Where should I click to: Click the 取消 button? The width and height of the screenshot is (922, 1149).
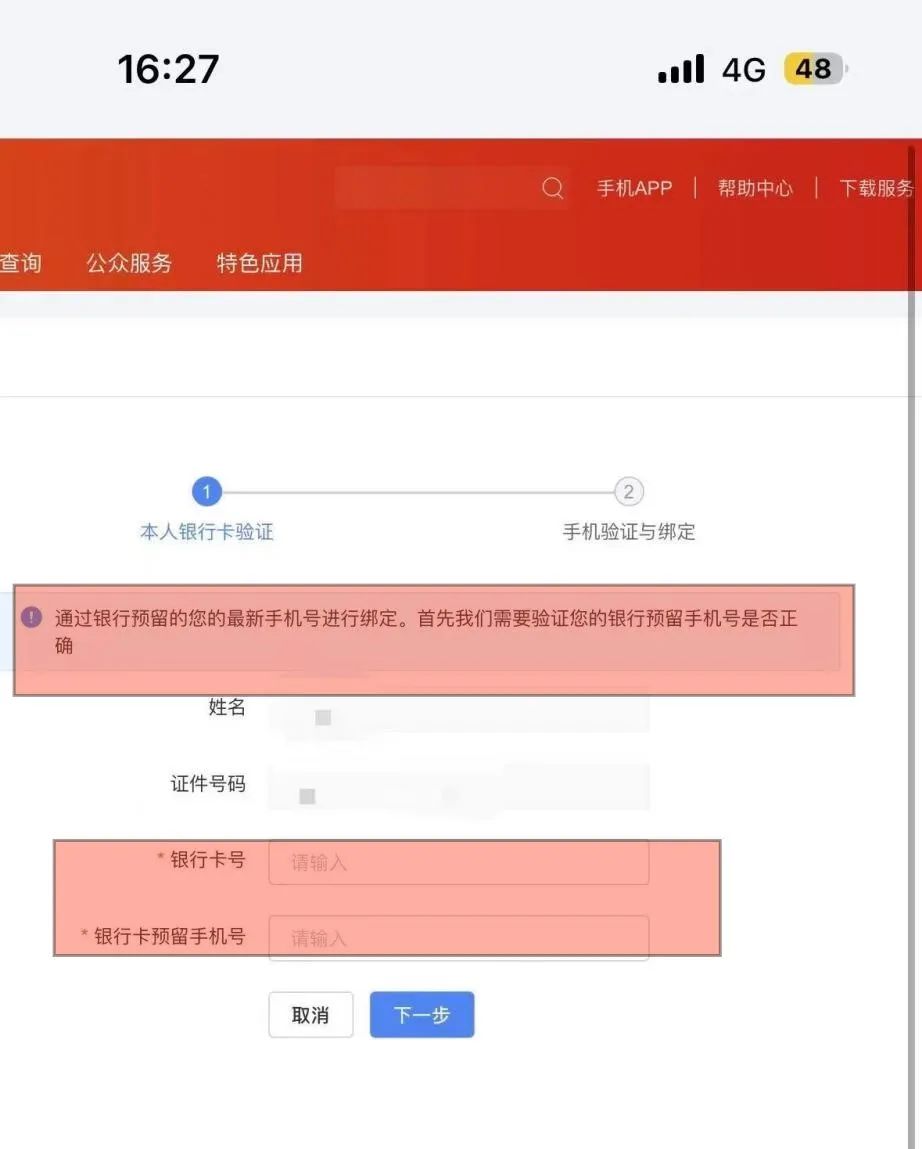[x=310, y=1015]
